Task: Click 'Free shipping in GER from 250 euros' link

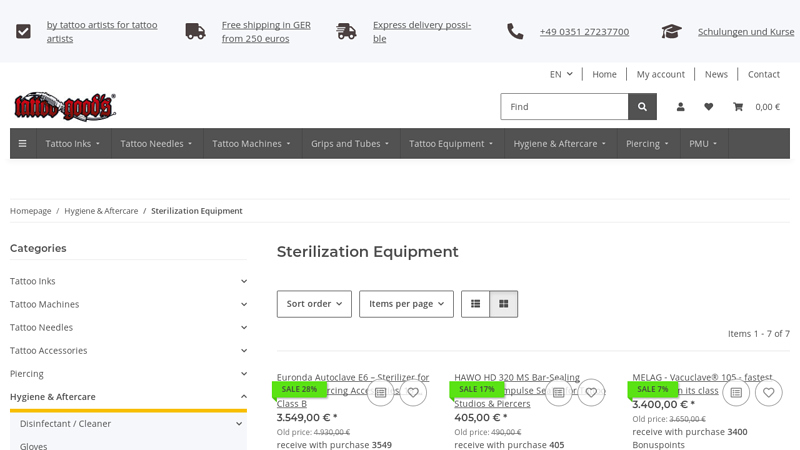Action: pyautogui.click(x=266, y=32)
